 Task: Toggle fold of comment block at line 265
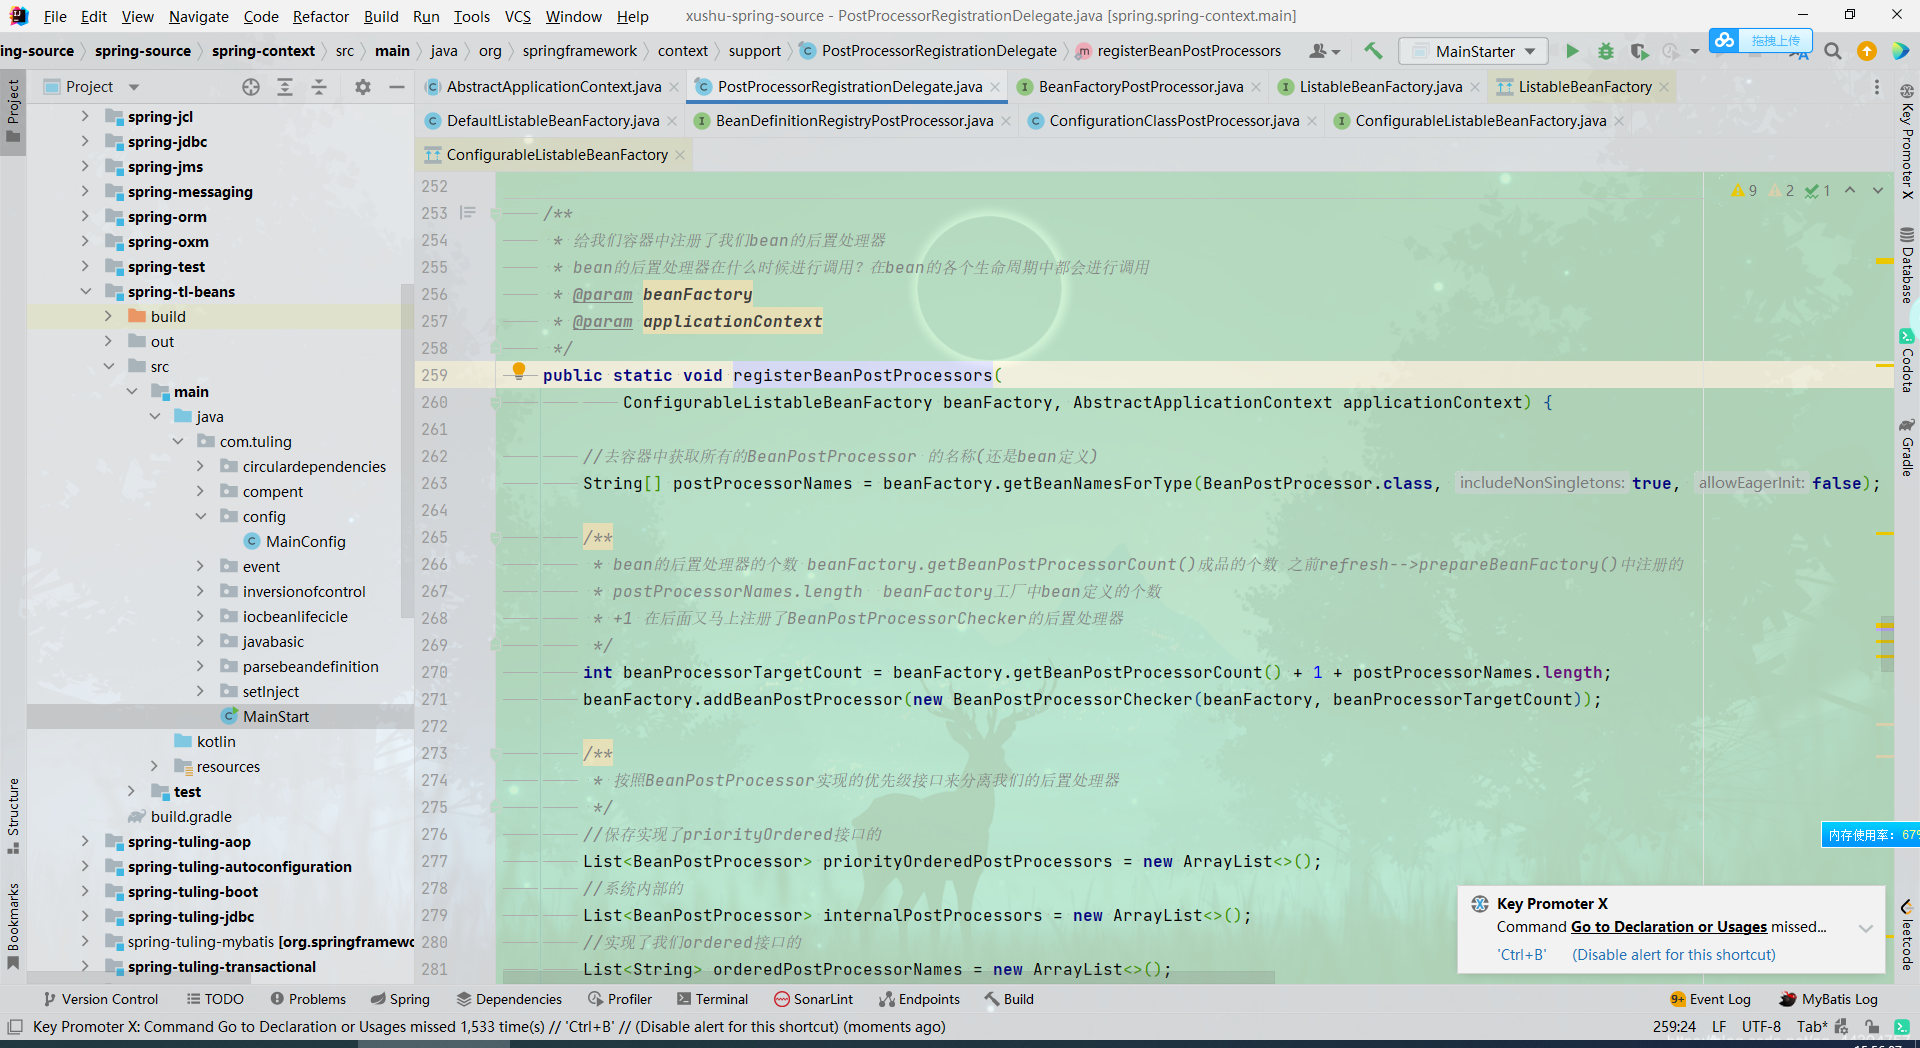point(495,537)
